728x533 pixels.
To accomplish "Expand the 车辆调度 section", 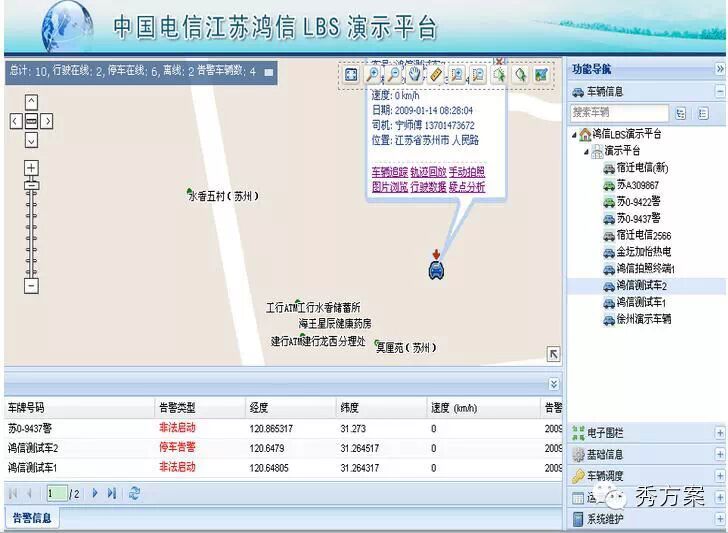I will (x=720, y=476).
